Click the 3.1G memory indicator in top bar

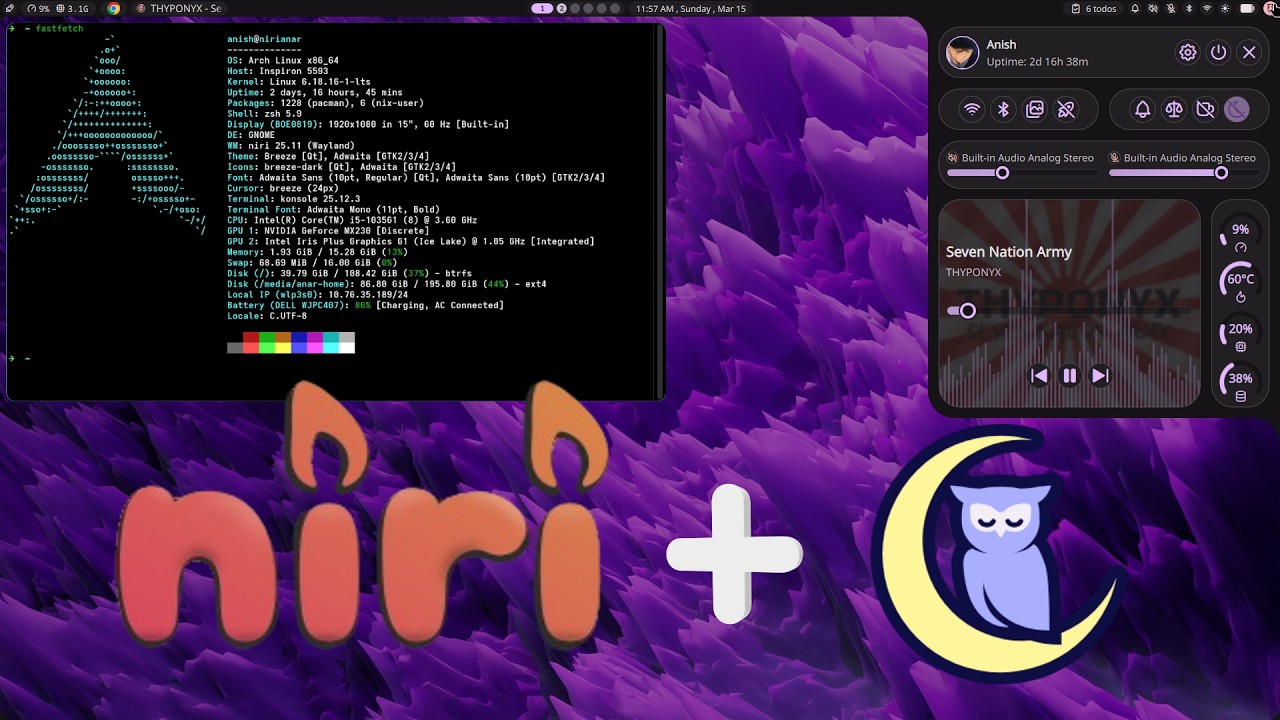(x=72, y=8)
